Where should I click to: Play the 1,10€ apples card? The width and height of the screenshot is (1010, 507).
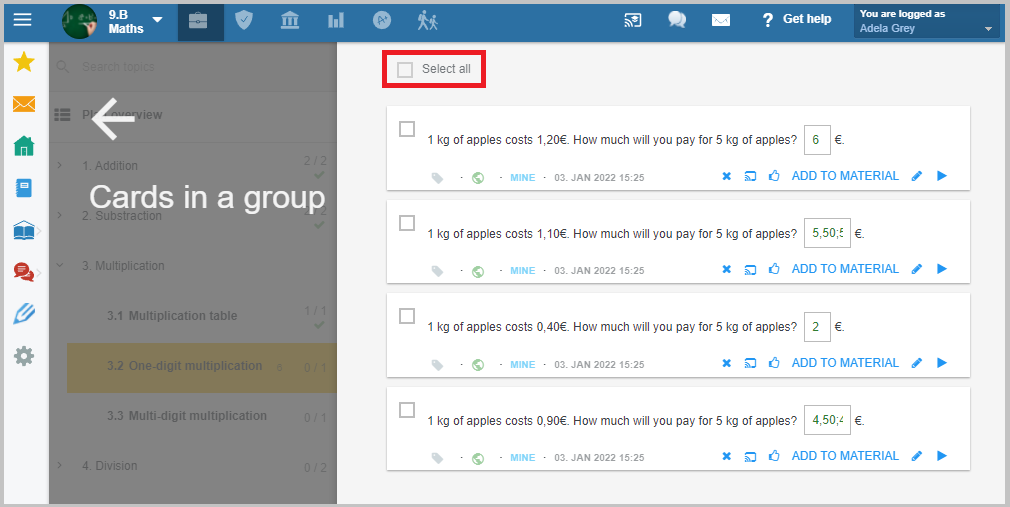tap(942, 269)
